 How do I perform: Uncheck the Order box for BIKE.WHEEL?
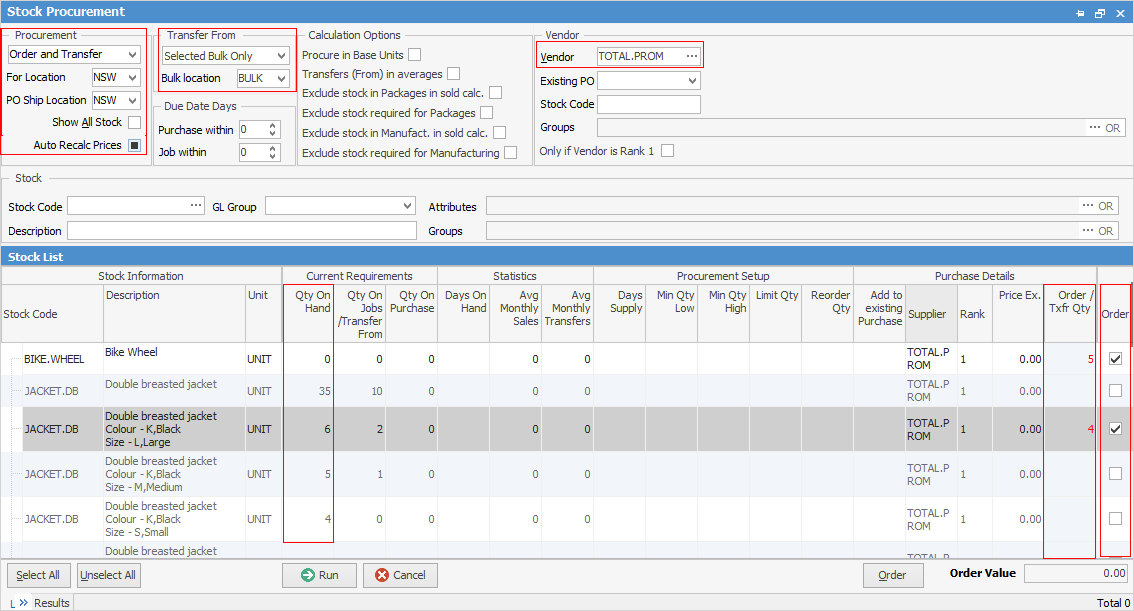coord(1115,358)
